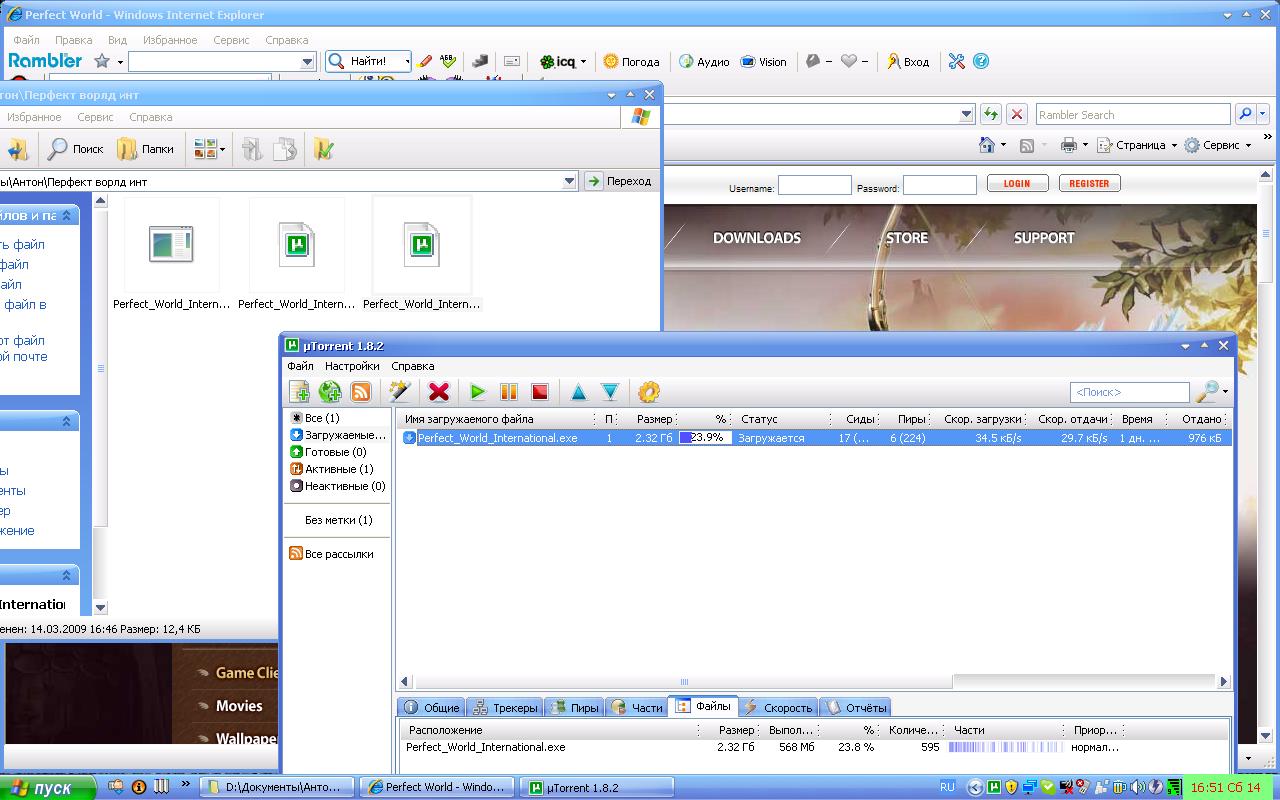Focus the µTorrent search field

point(1129,392)
